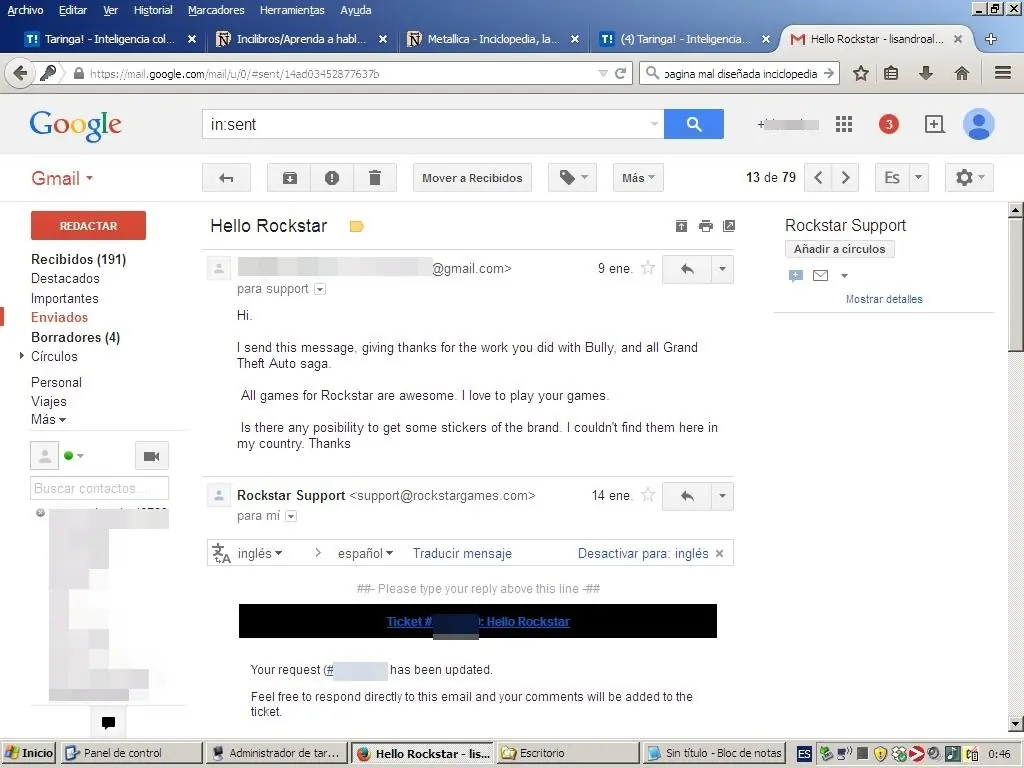This screenshot has height=768, width=1024.
Task: Send email to Rockstar Support envelope icon
Action: 820,276
